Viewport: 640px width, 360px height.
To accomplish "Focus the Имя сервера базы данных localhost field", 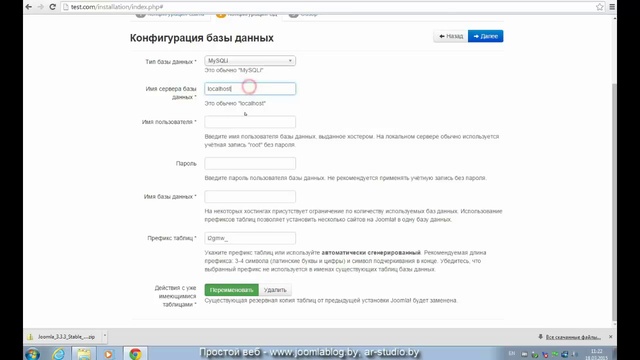I will [x=250, y=89].
